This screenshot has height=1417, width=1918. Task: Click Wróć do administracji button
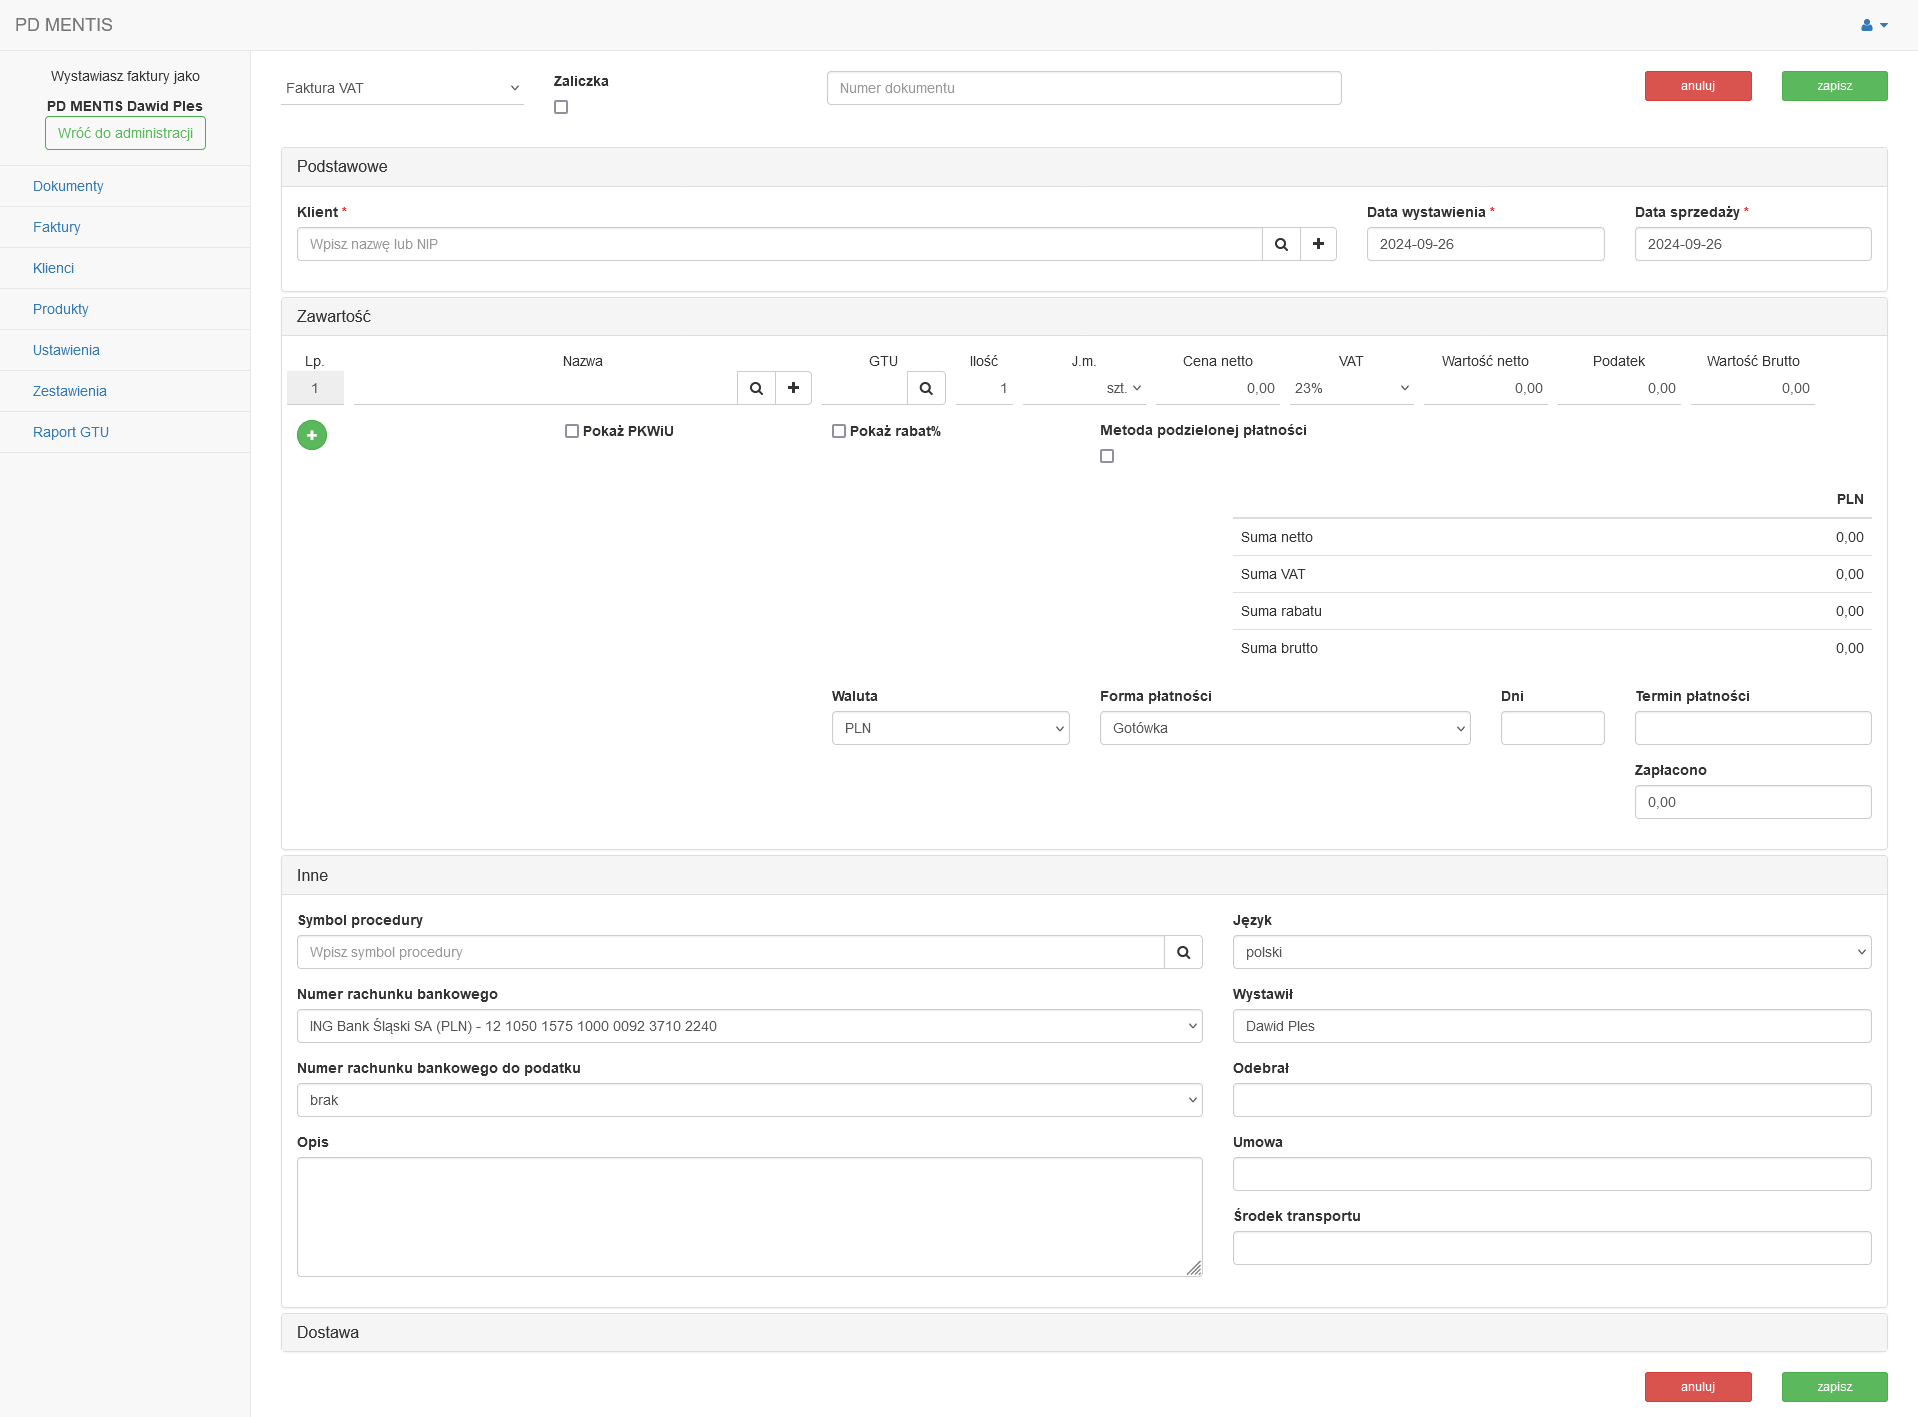pyautogui.click(x=125, y=133)
